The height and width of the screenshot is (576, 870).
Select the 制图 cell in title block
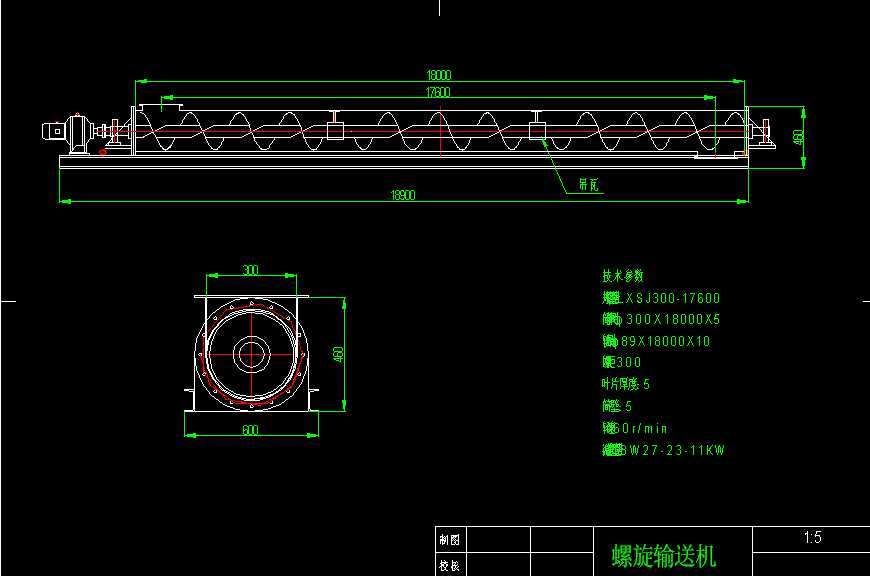[x=450, y=539]
